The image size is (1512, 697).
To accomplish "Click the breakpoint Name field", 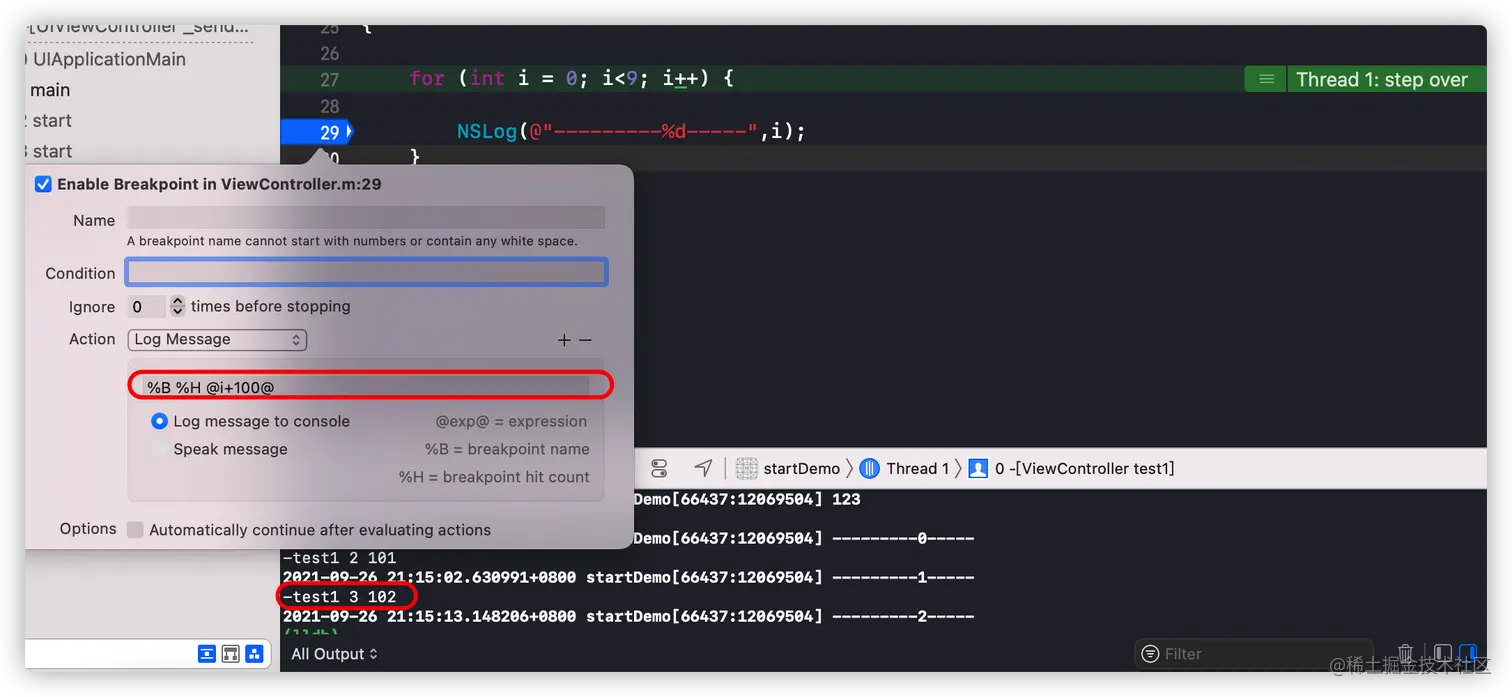I will click(366, 219).
